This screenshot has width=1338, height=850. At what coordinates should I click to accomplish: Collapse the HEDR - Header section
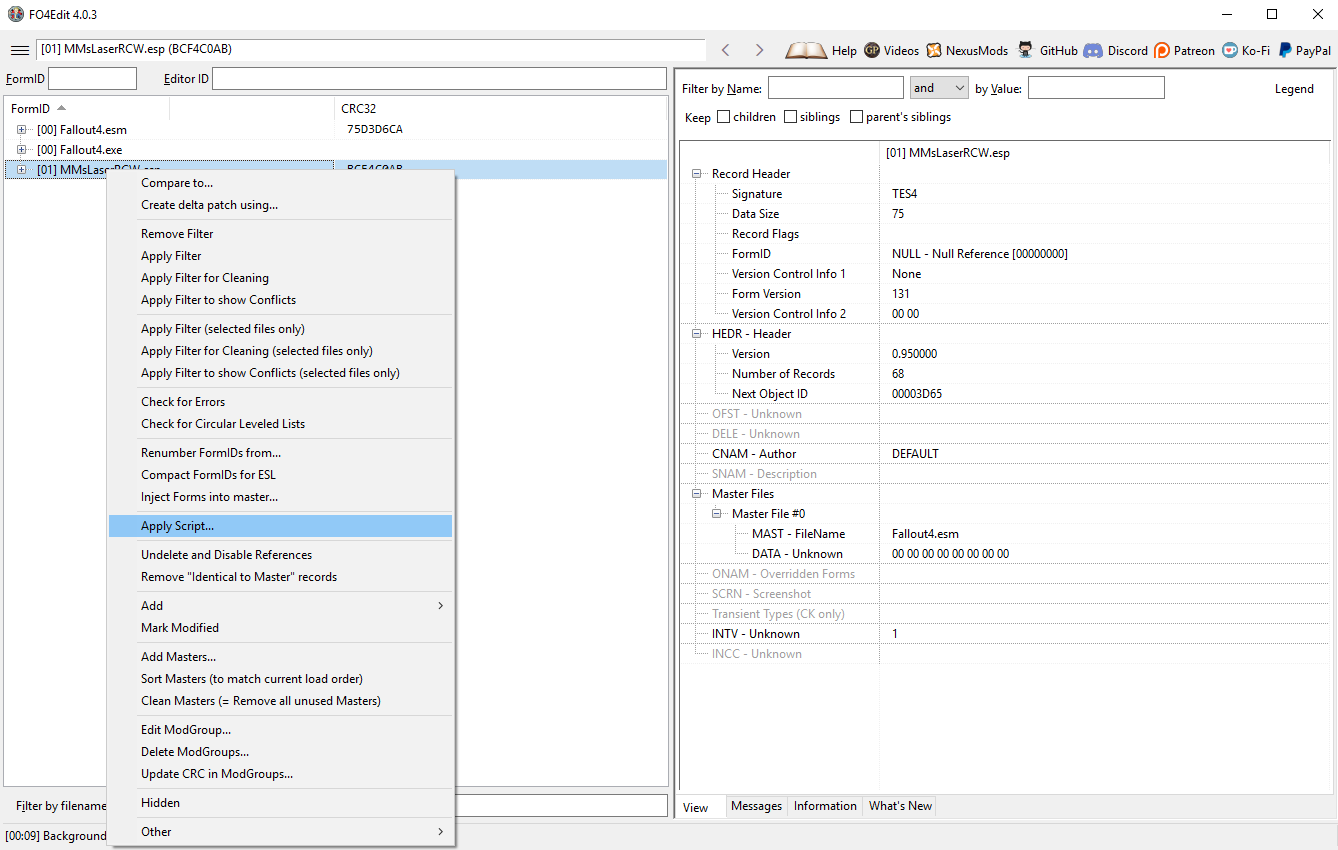696,334
